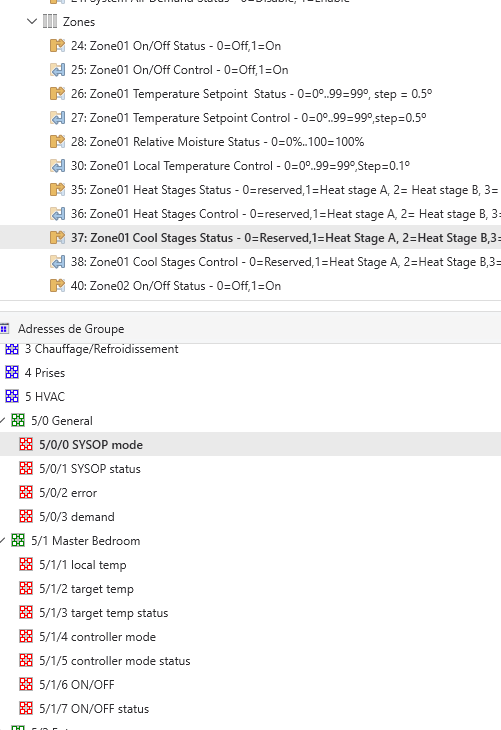Click the input icon of object 25 Zone01 On/Off Control
Viewport: 501px width, 730px height.
[x=57, y=70]
